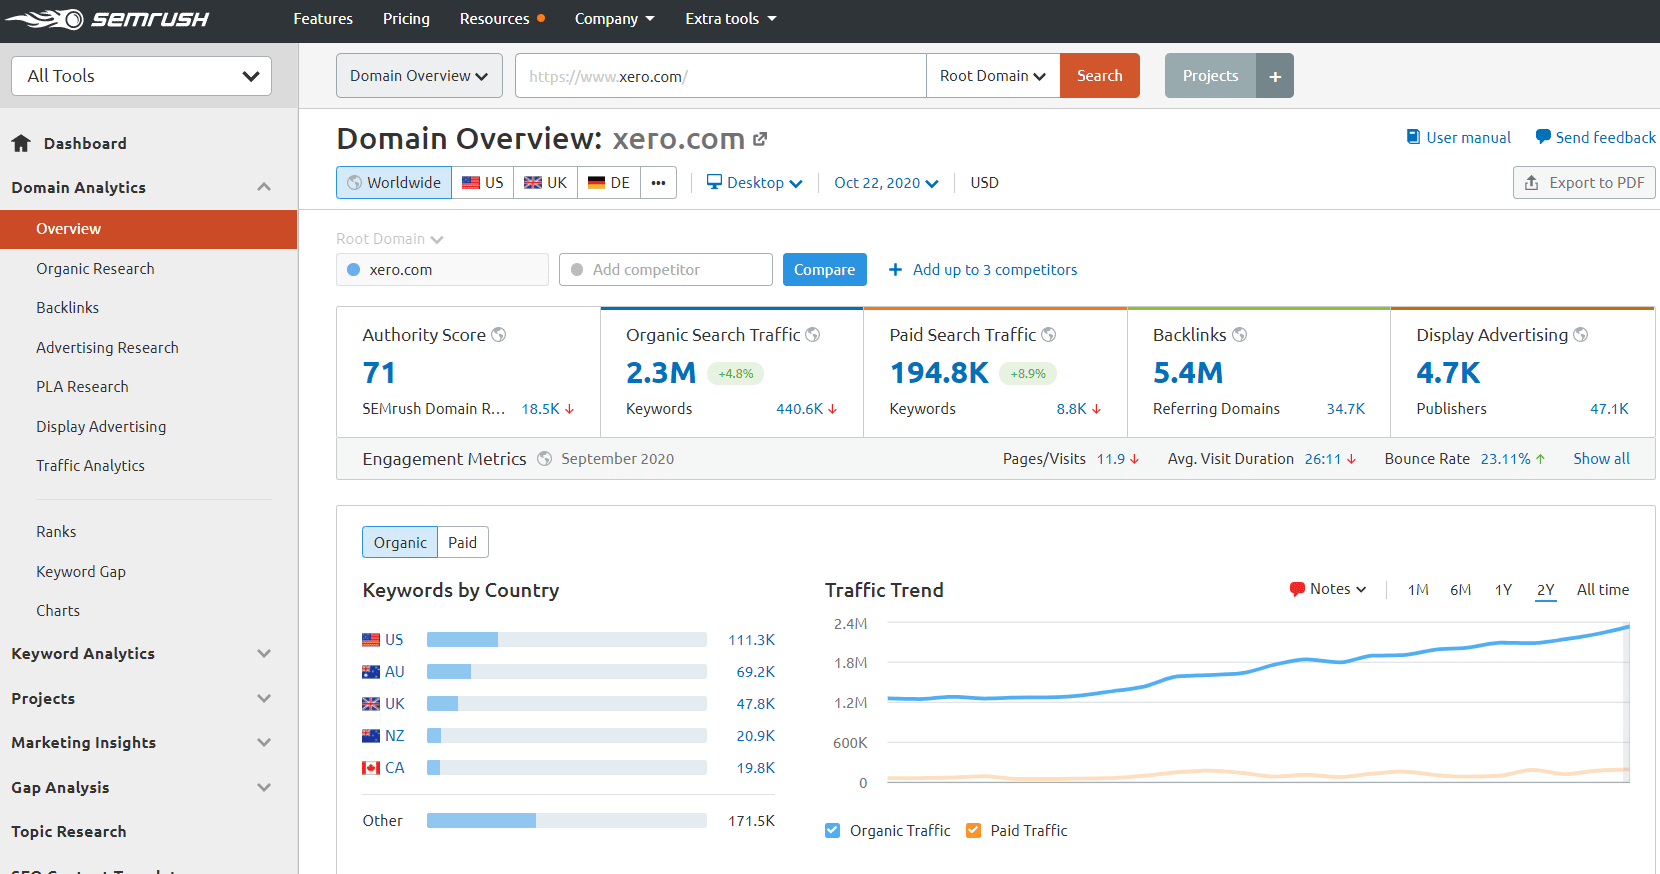Click the plus icon for Add competitors
This screenshot has height=874, width=1660.
(x=895, y=269)
